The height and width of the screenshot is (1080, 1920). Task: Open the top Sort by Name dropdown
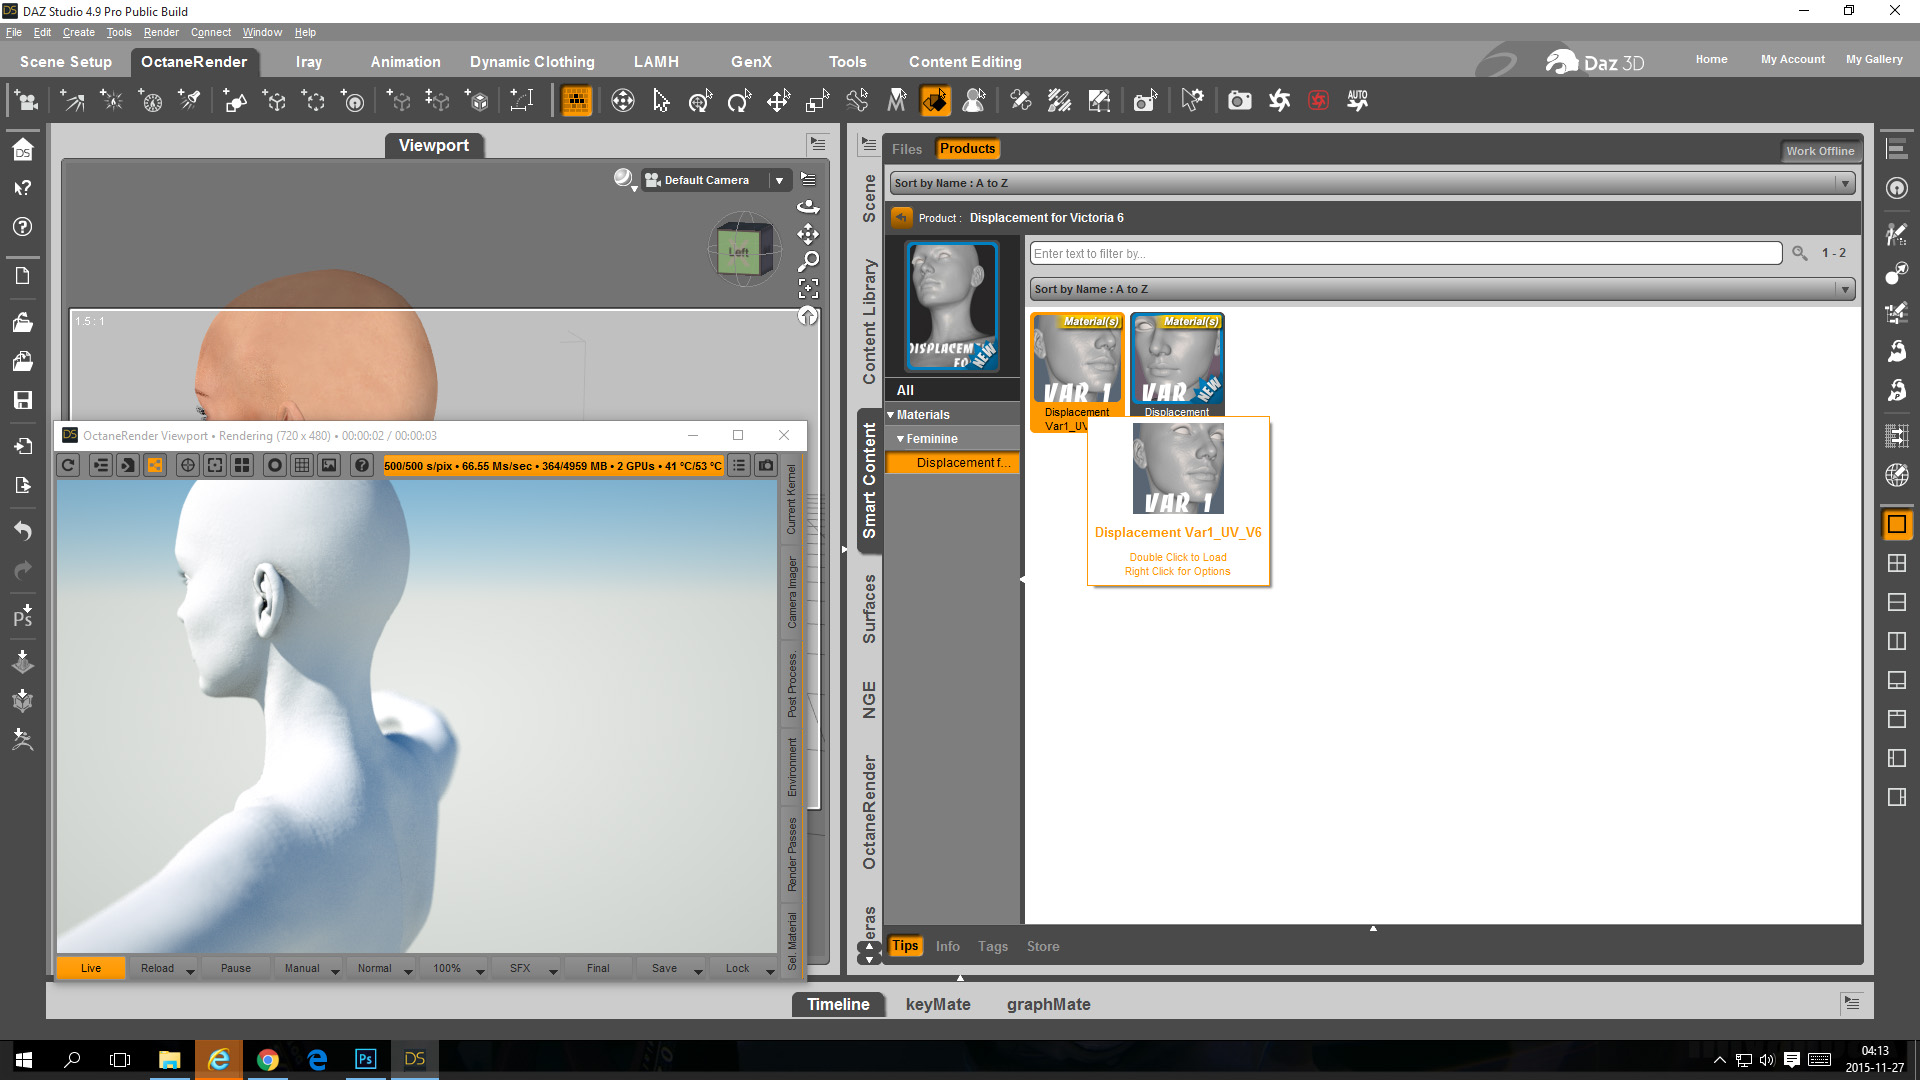click(1372, 183)
